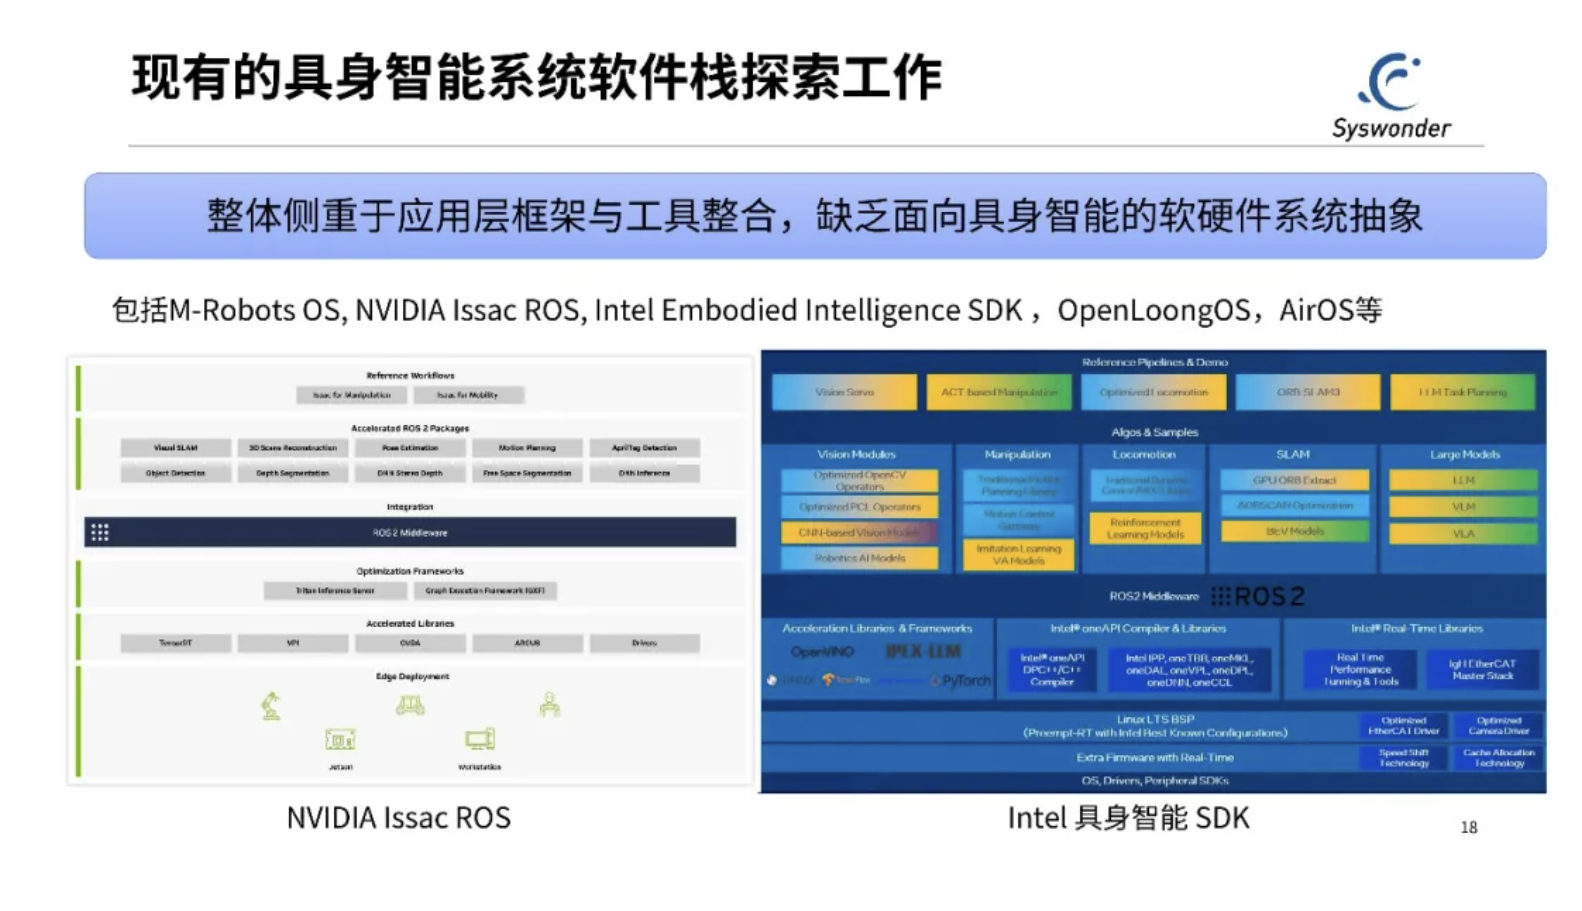Click the Isaac for Mobility box
This screenshot has width=1582, height=911.
467,395
